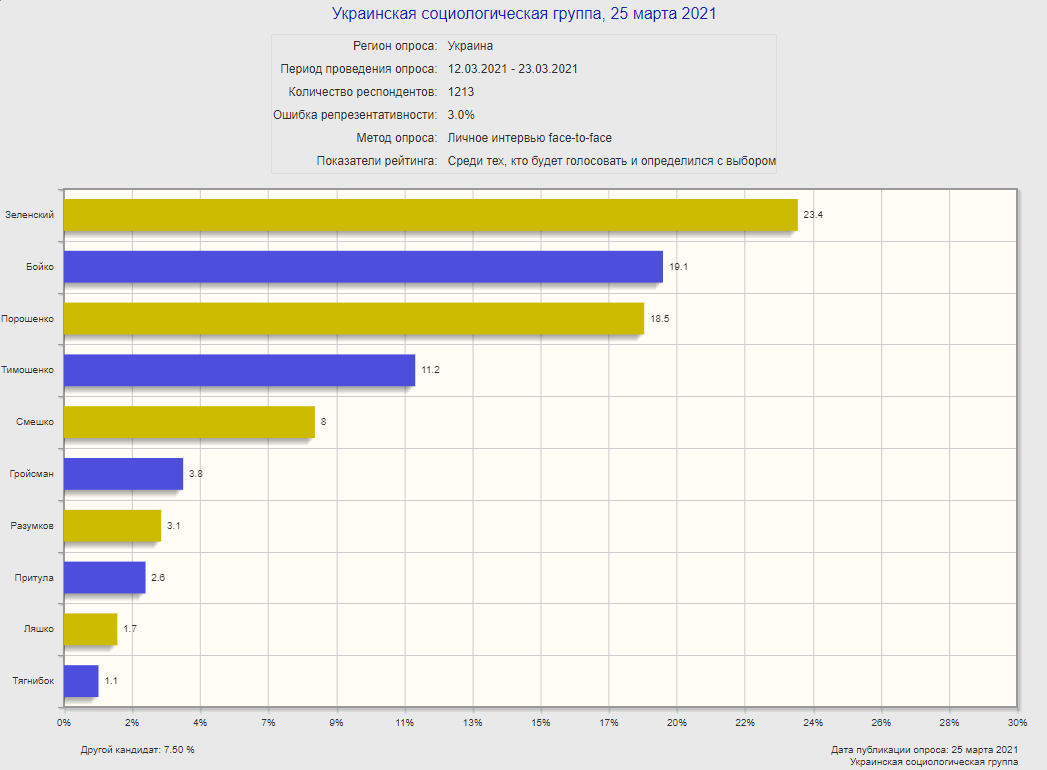Screen dimensions: 1047x770
Task: Select the respondent count value 1213
Action: tap(461, 92)
